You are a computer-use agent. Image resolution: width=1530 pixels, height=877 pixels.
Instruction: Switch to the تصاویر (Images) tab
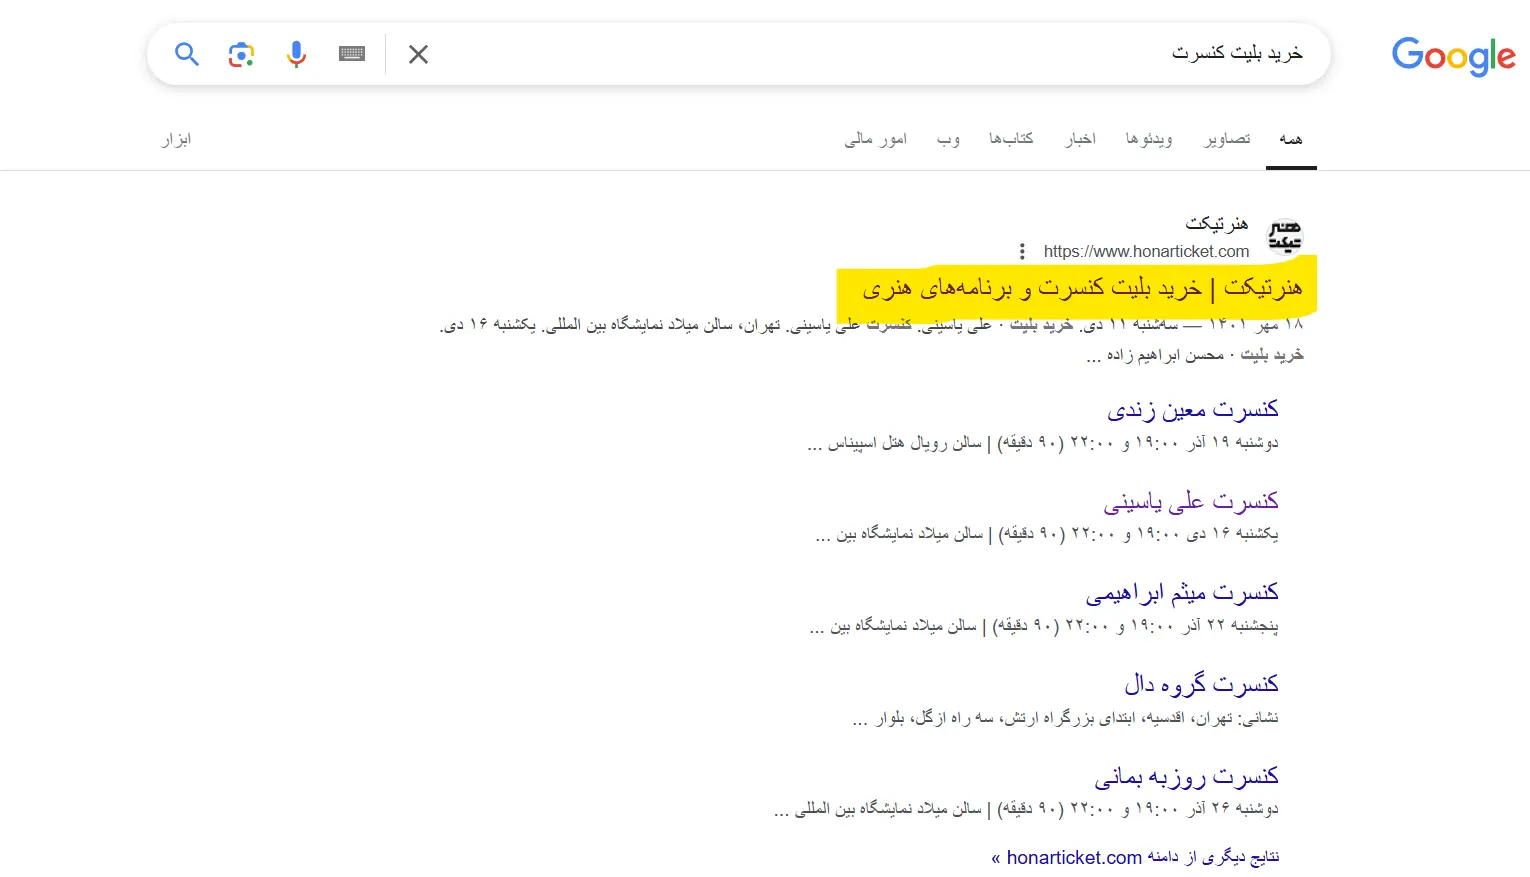1227,139
